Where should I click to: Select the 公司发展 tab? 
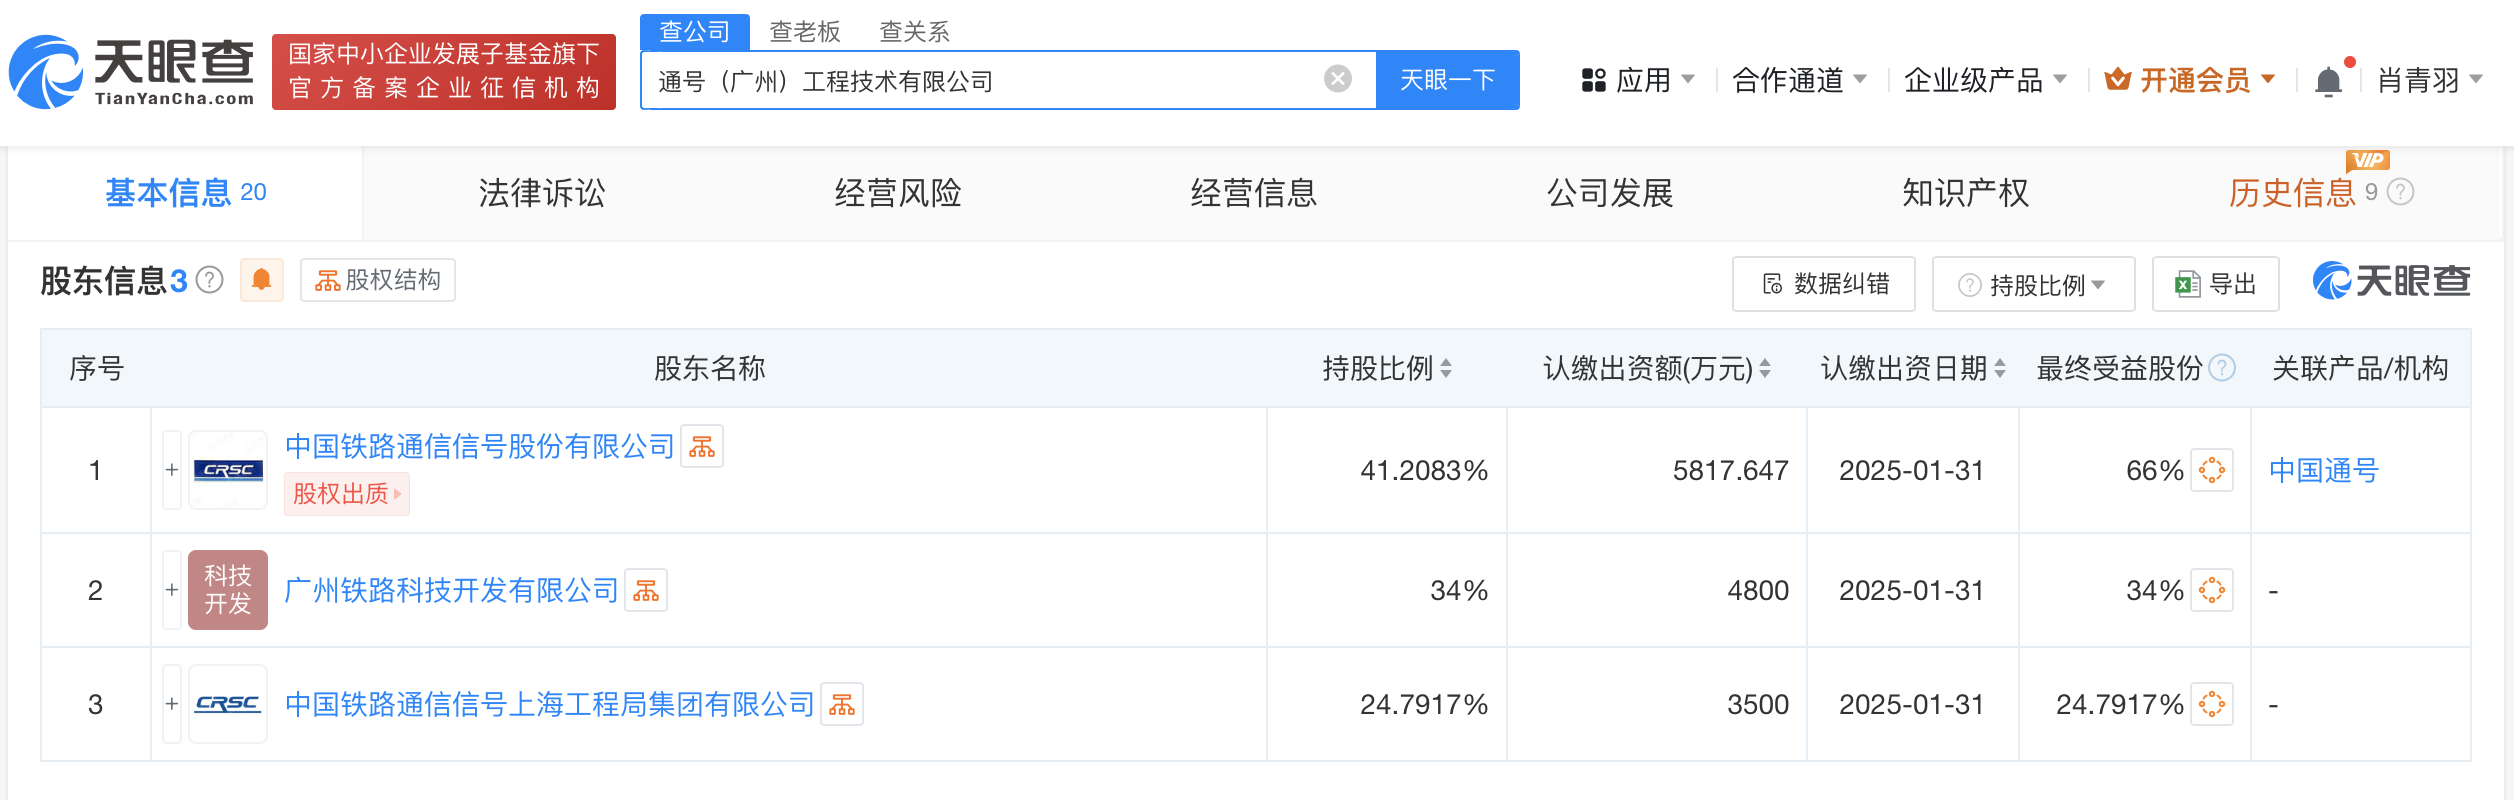[x=1610, y=193]
